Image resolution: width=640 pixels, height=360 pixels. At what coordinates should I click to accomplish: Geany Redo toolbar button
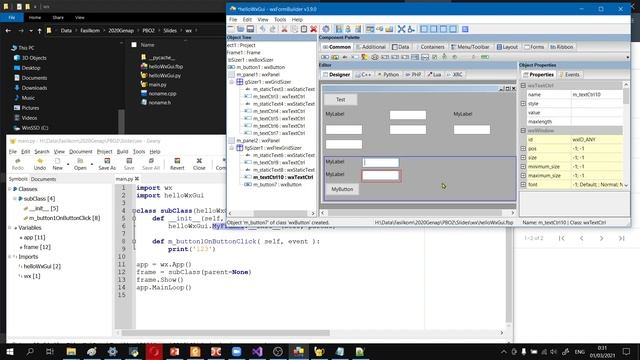[x=18, y=164]
